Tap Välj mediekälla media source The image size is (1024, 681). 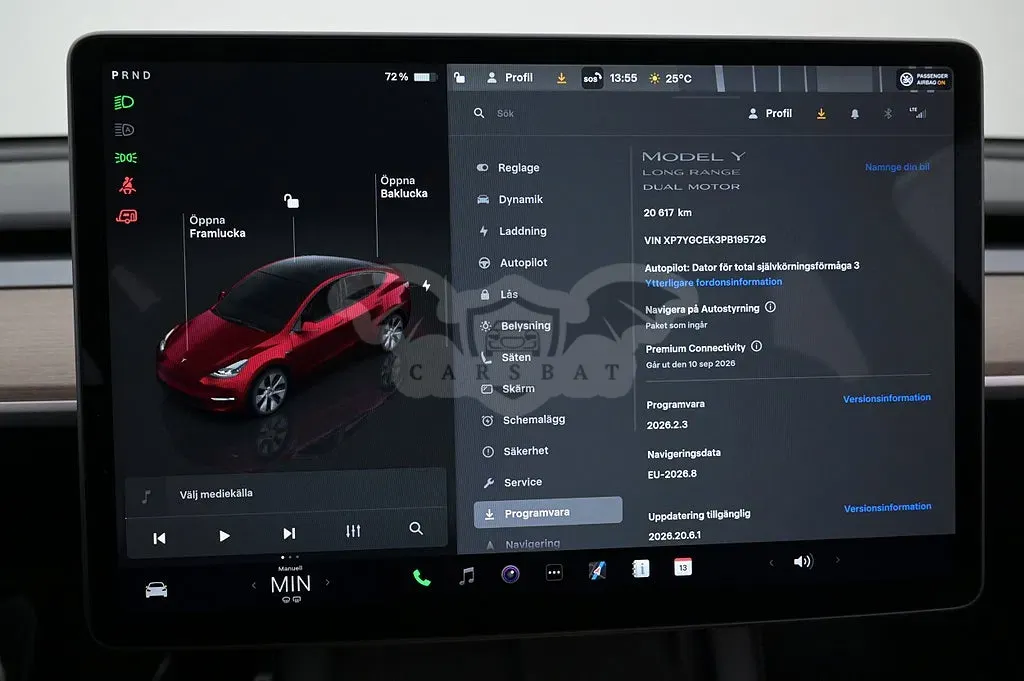click(x=216, y=494)
